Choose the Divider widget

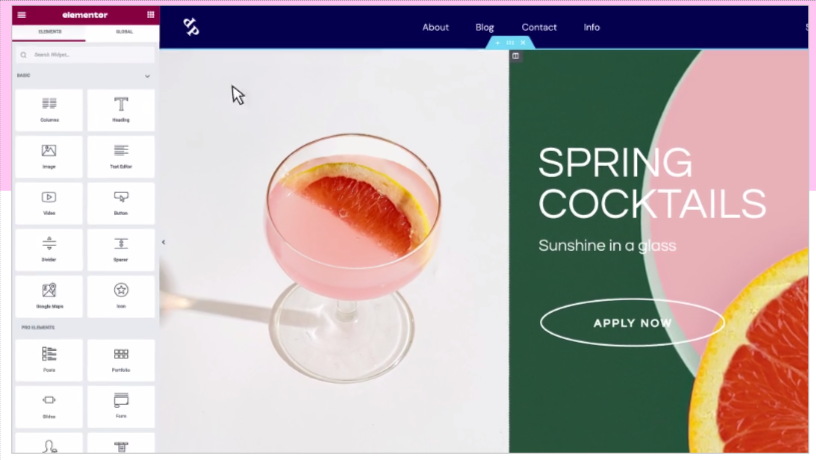click(x=49, y=250)
